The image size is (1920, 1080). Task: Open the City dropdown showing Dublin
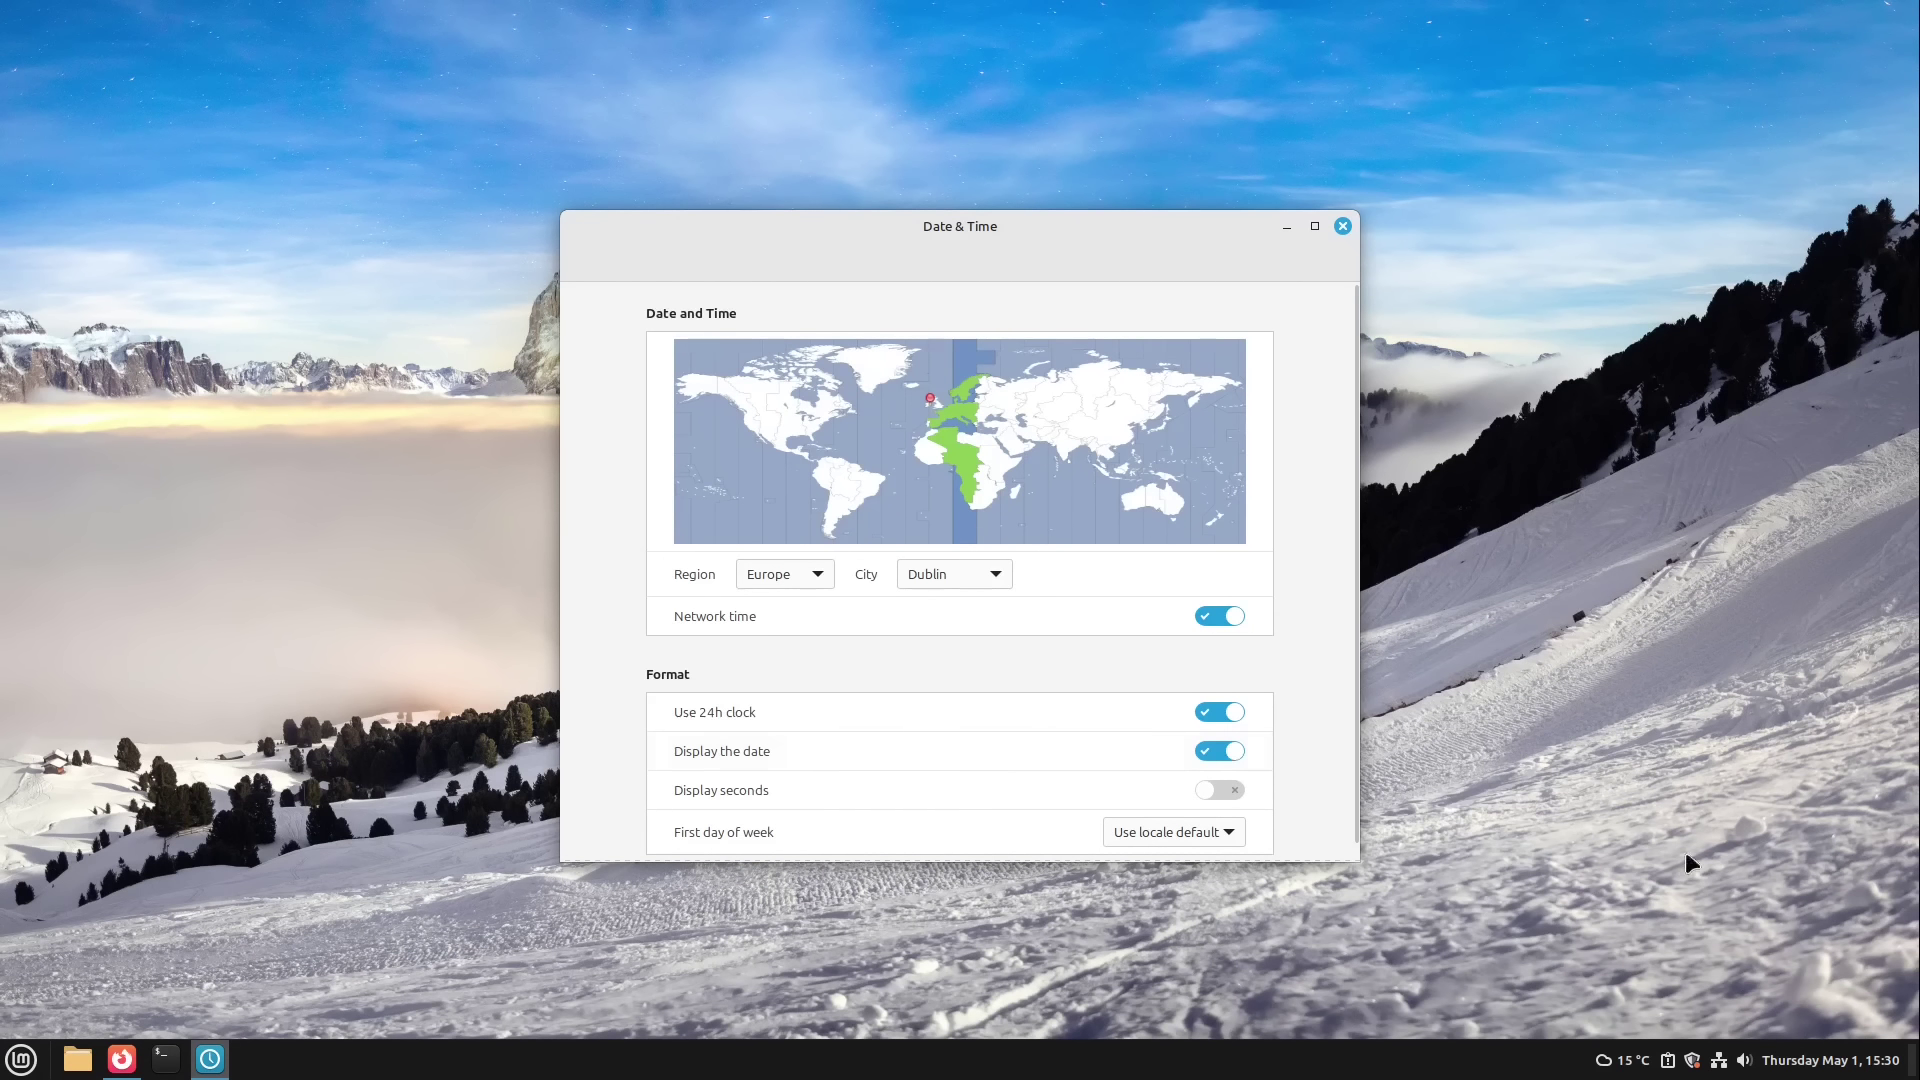point(953,574)
